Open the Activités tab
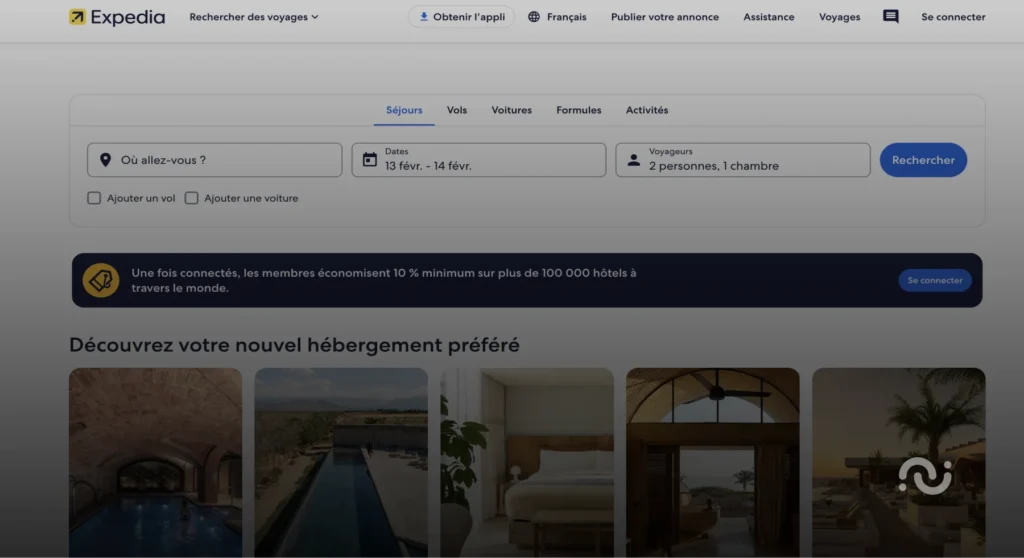This screenshot has width=1024, height=558. click(x=647, y=110)
